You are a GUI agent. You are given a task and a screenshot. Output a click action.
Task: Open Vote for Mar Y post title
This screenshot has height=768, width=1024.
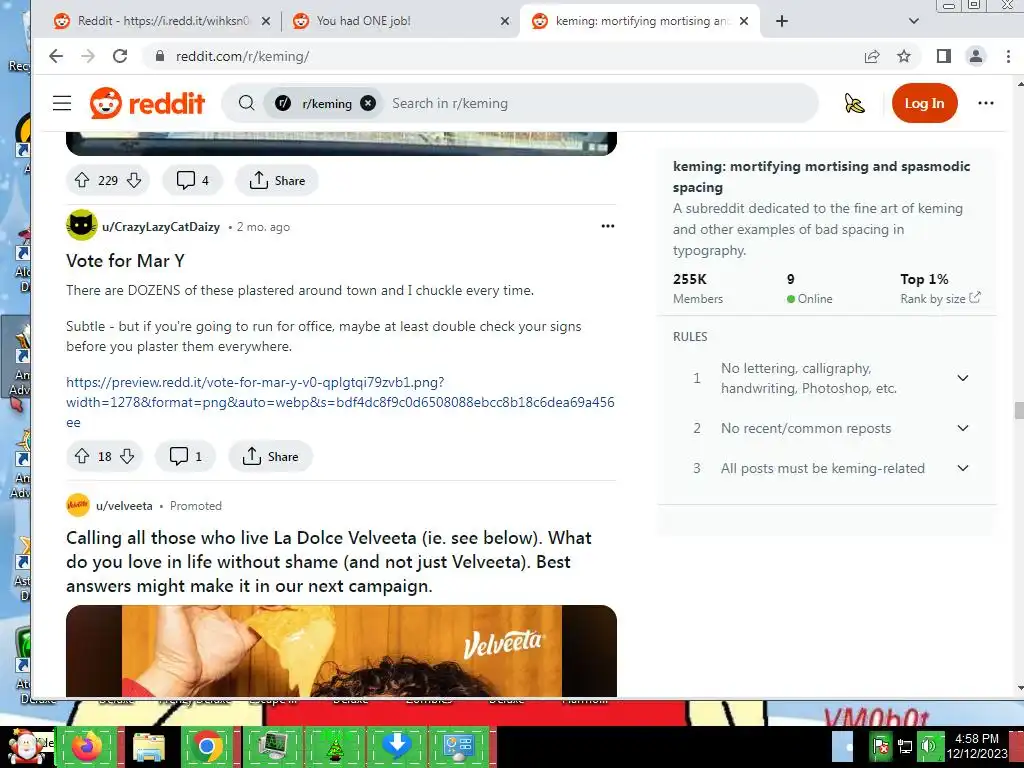pyautogui.click(x=125, y=261)
